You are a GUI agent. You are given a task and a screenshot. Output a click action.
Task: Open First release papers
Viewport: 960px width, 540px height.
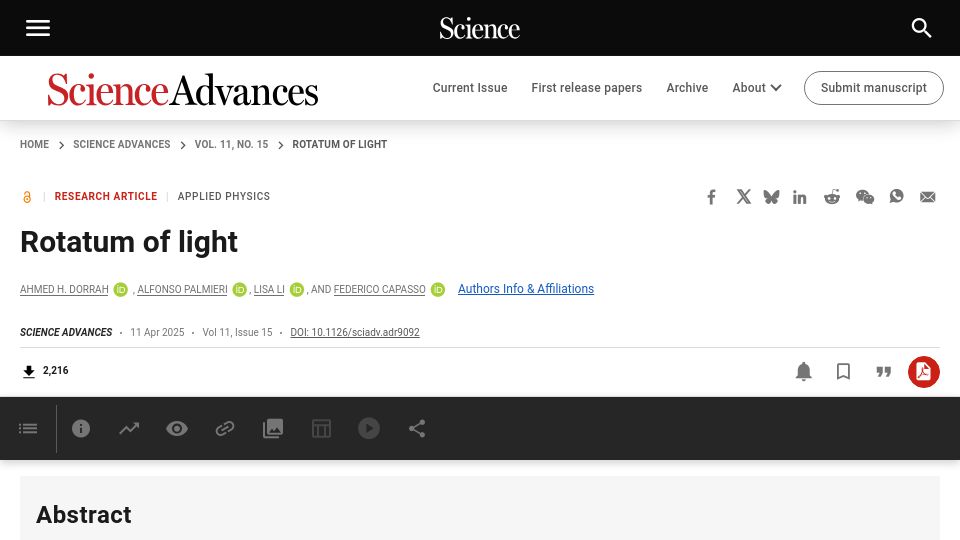(587, 88)
